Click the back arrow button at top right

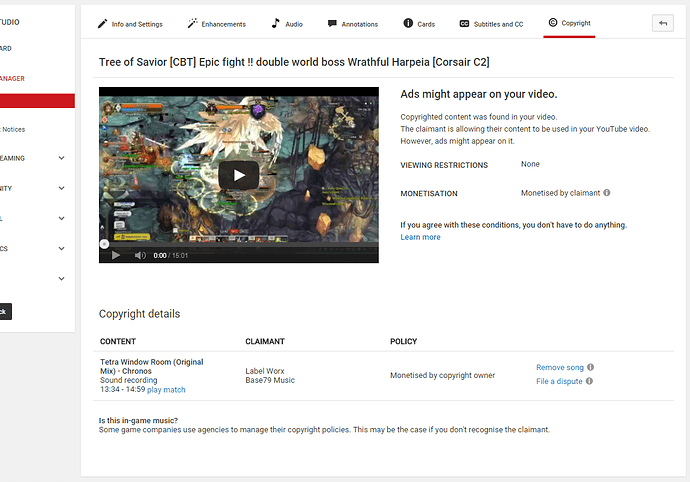pos(662,23)
